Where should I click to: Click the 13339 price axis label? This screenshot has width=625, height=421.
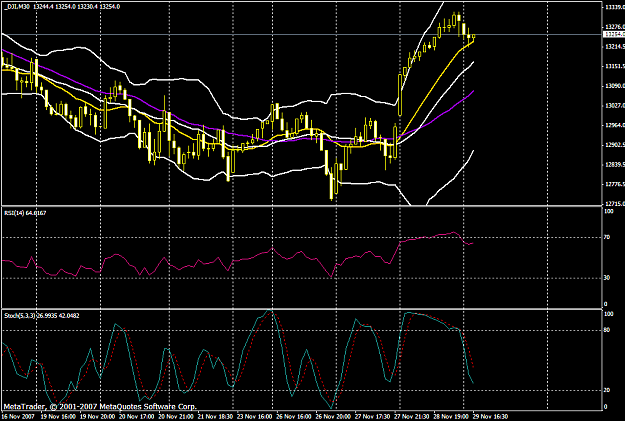click(614, 7)
